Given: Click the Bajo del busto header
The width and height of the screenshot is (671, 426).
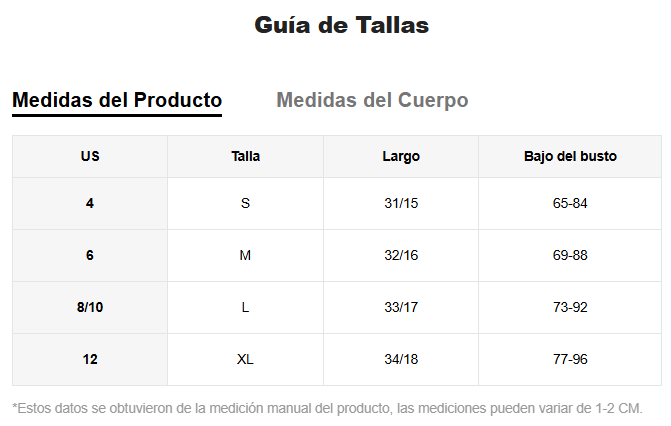Looking at the screenshot, I should [x=570, y=156].
